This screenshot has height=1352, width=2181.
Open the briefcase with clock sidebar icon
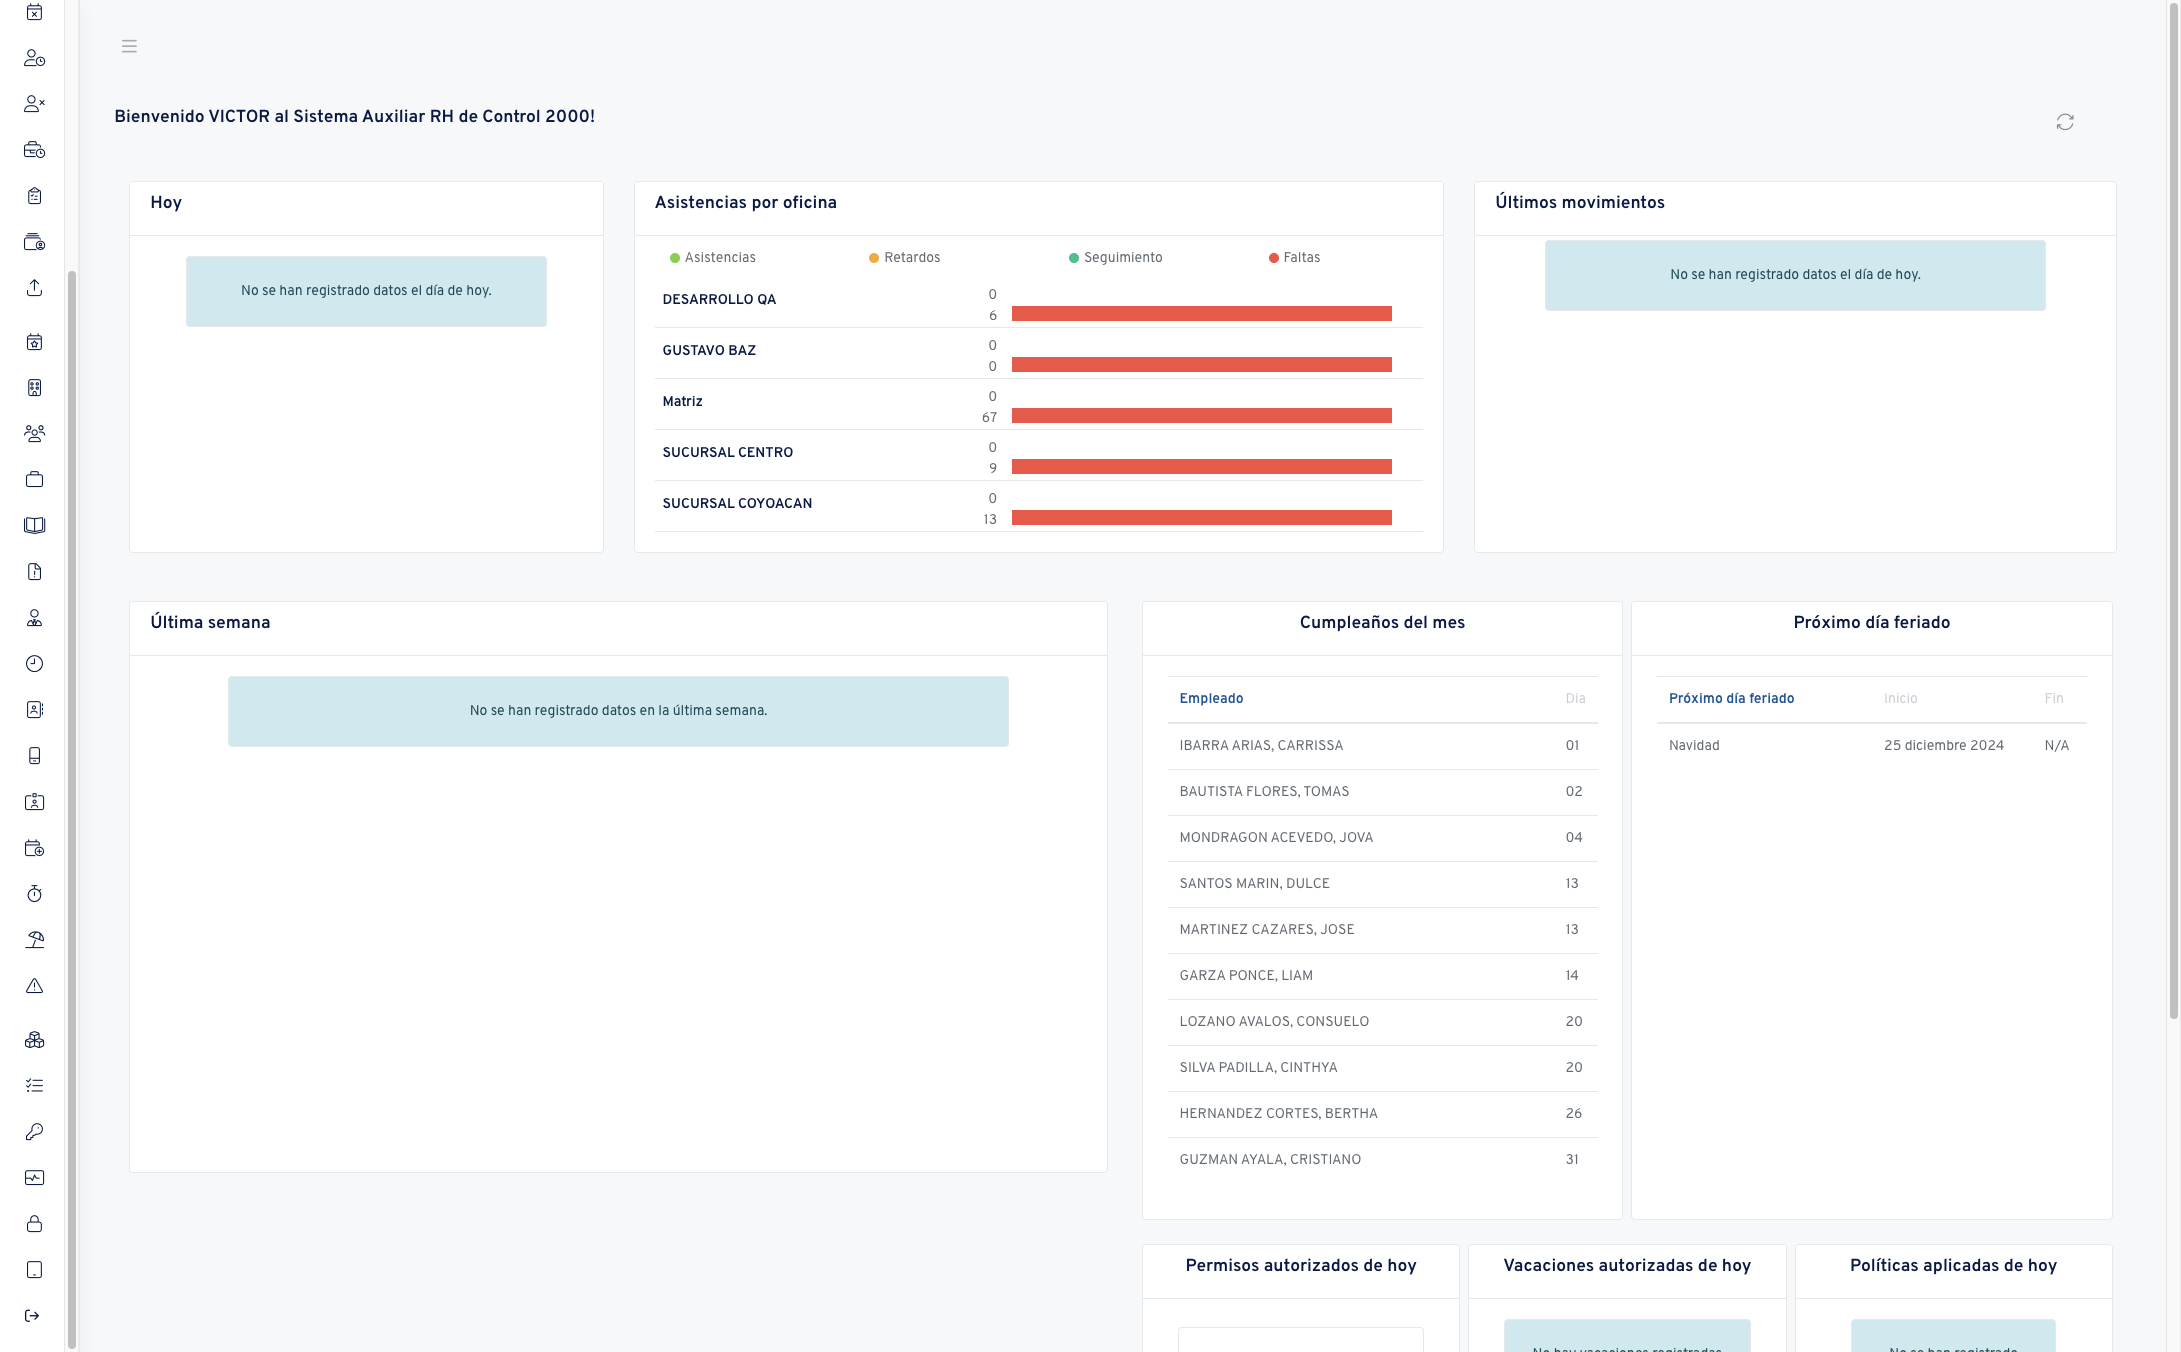(x=34, y=150)
